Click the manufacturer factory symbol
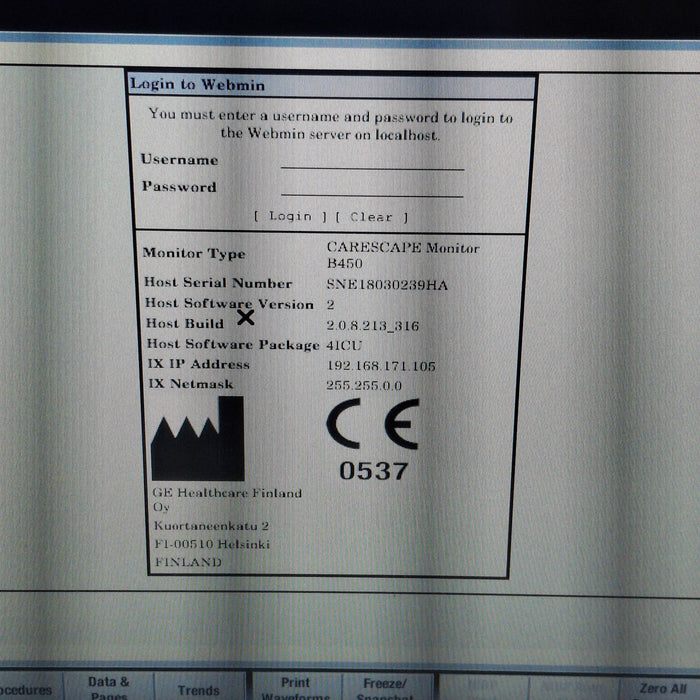This screenshot has width=700, height=700. coord(198,438)
